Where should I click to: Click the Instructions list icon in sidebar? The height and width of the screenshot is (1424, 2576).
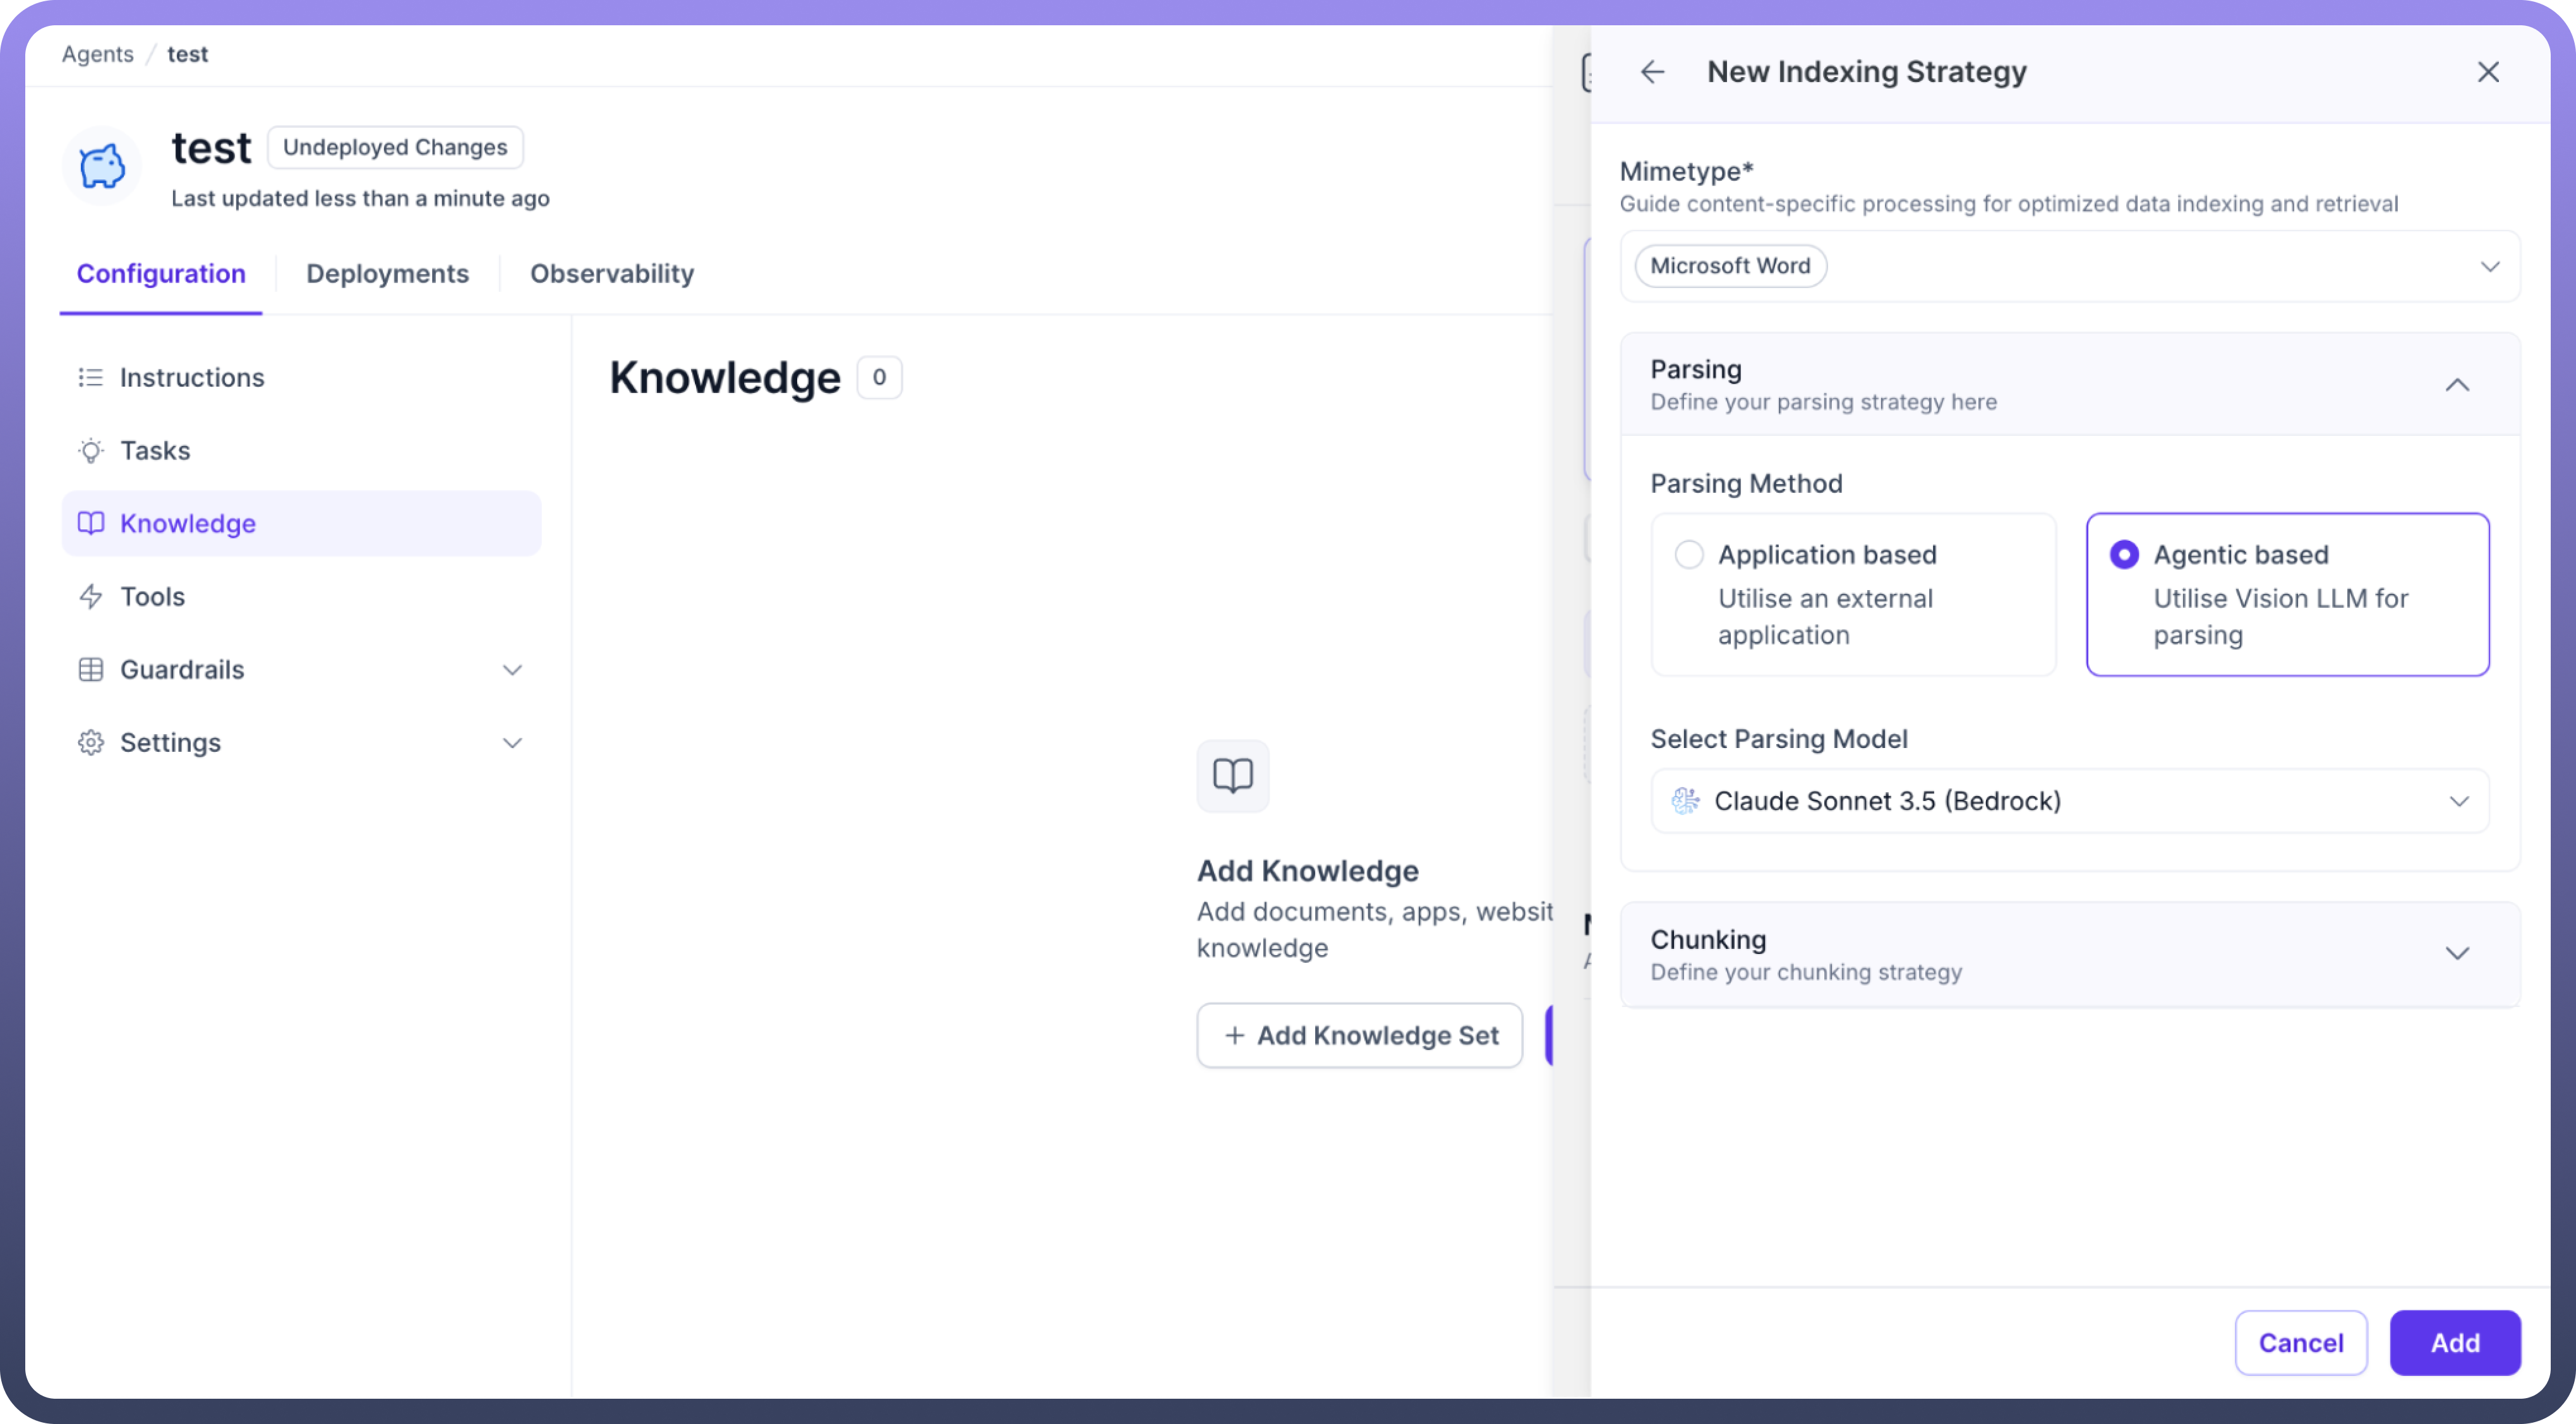(90, 377)
